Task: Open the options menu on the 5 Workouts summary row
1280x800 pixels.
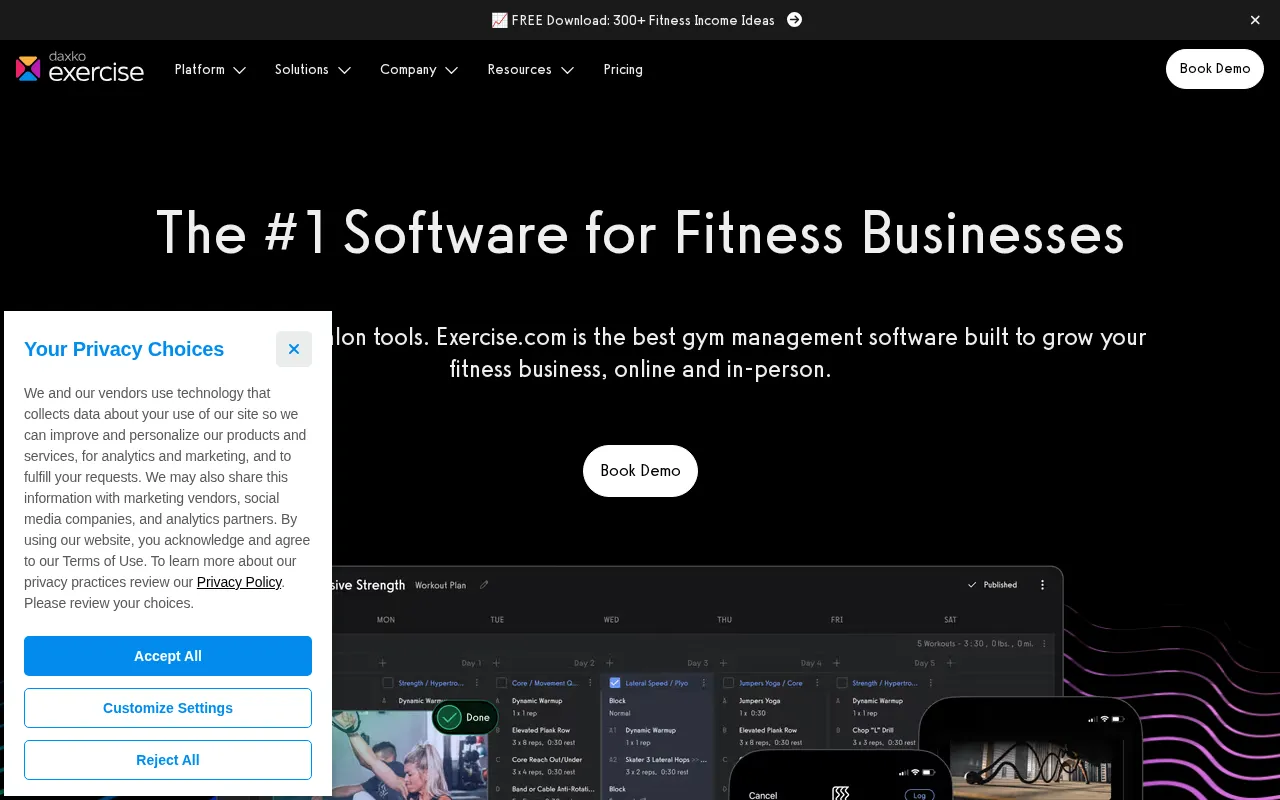Action: tap(1045, 644)
